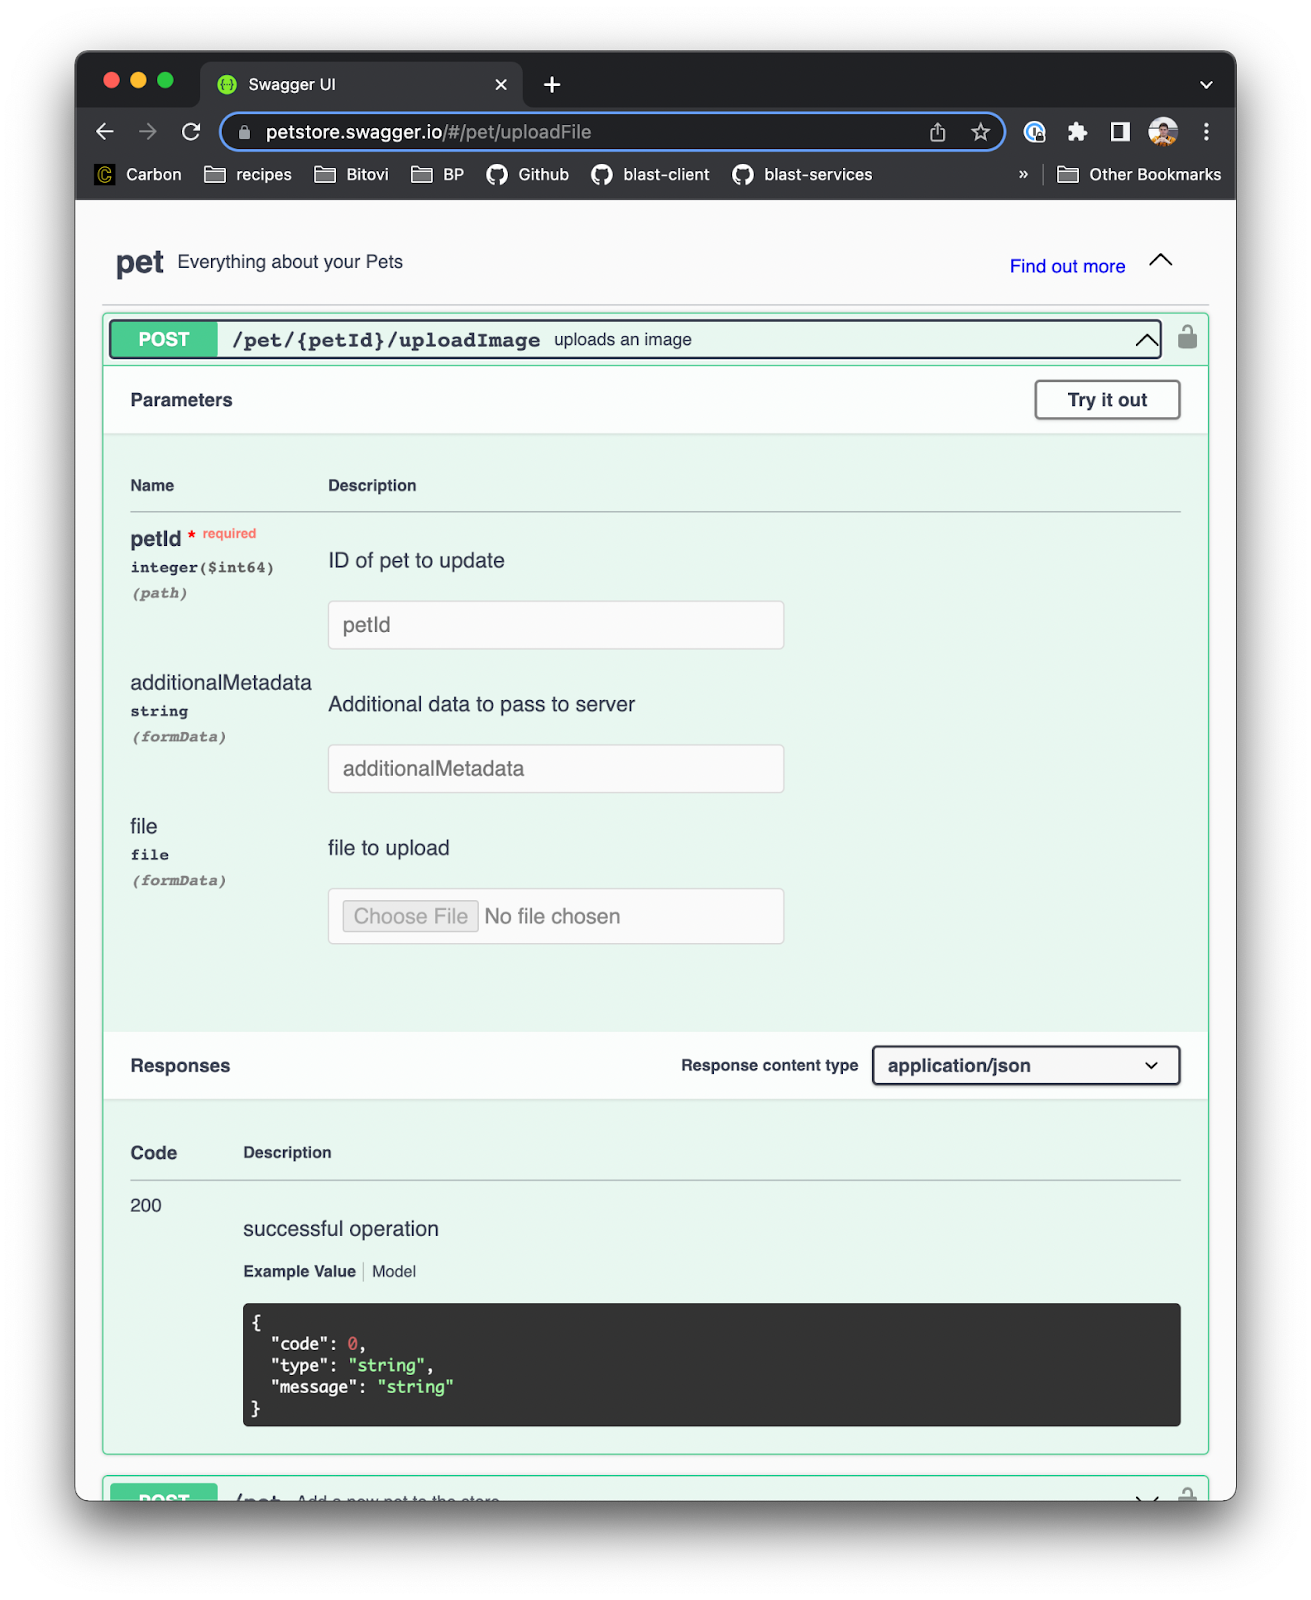
Task: Switch to Example Value tab
Action: 300,1272
